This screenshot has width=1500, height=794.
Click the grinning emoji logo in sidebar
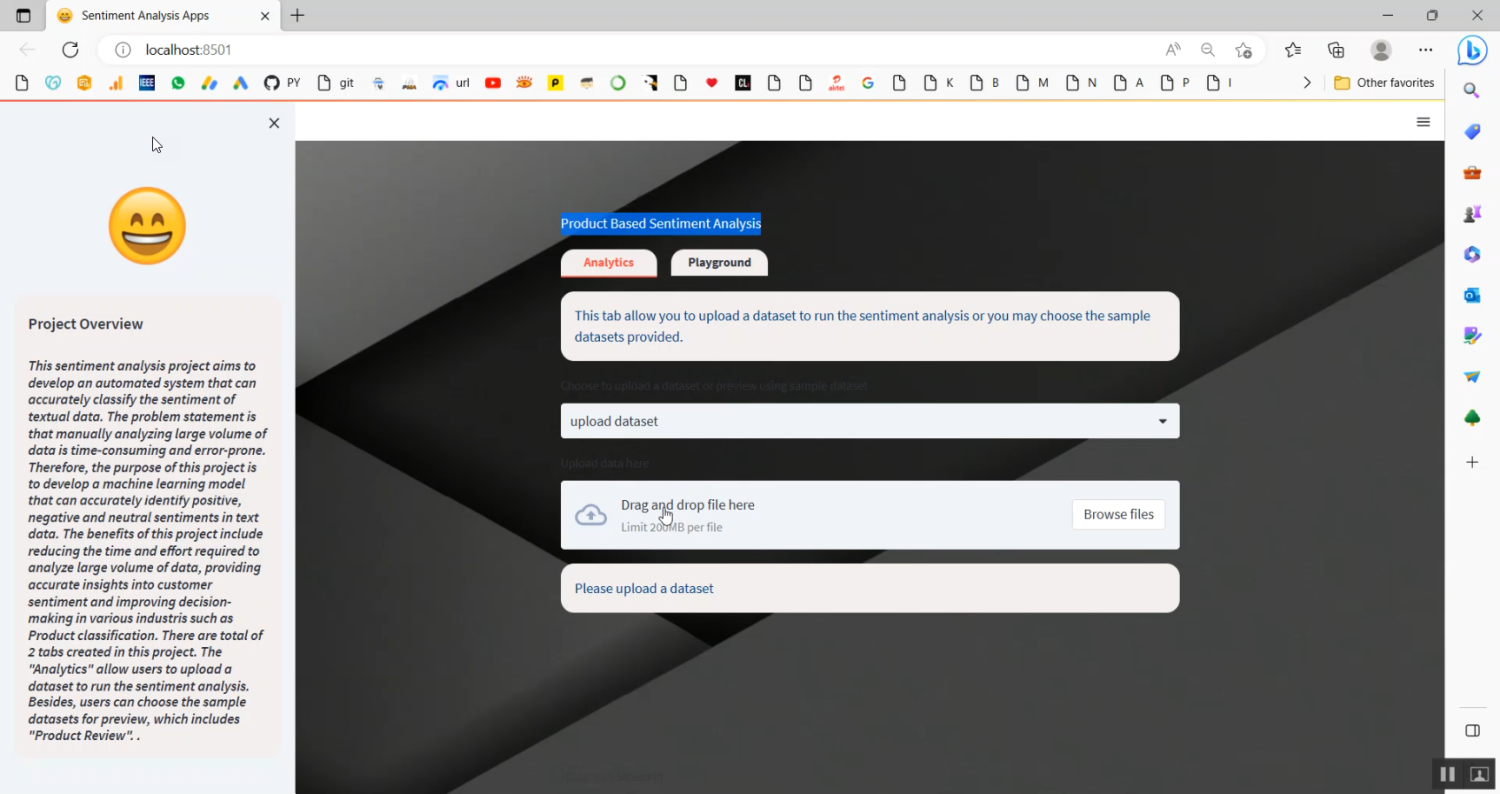147,226
